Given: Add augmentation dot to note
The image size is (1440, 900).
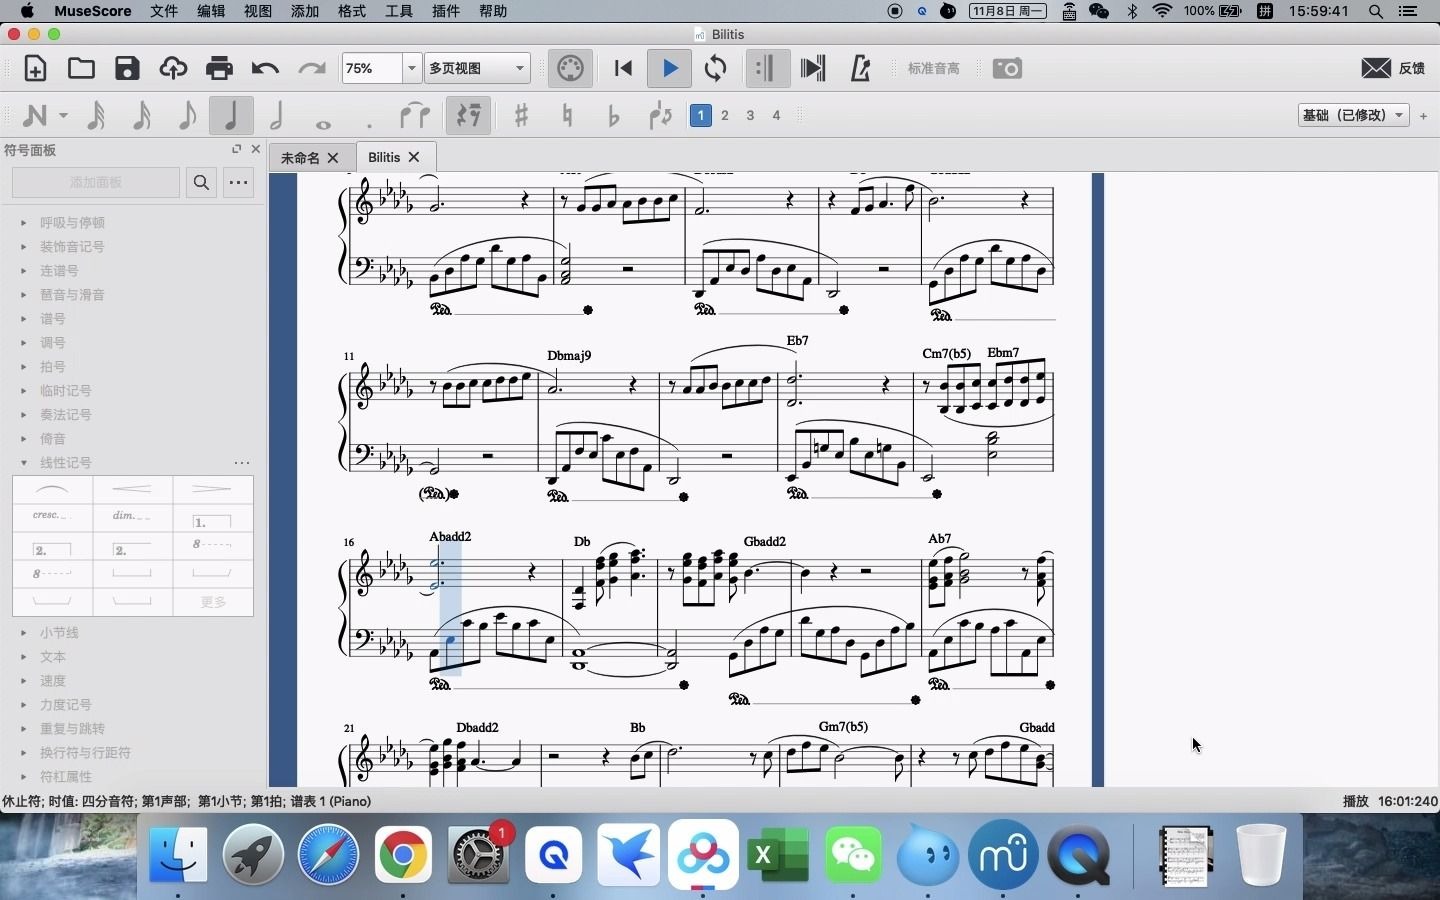Looking at the screenshot, I should (369, 124).
